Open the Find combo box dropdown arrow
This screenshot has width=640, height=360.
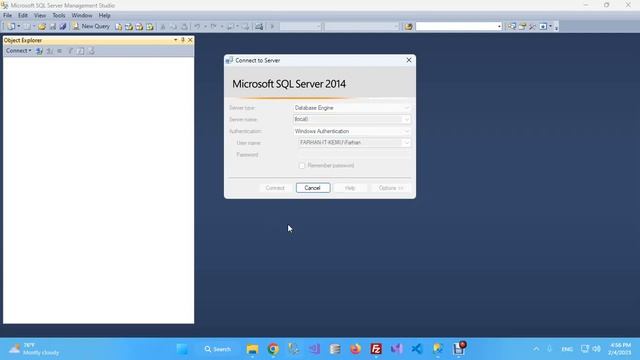499,27
